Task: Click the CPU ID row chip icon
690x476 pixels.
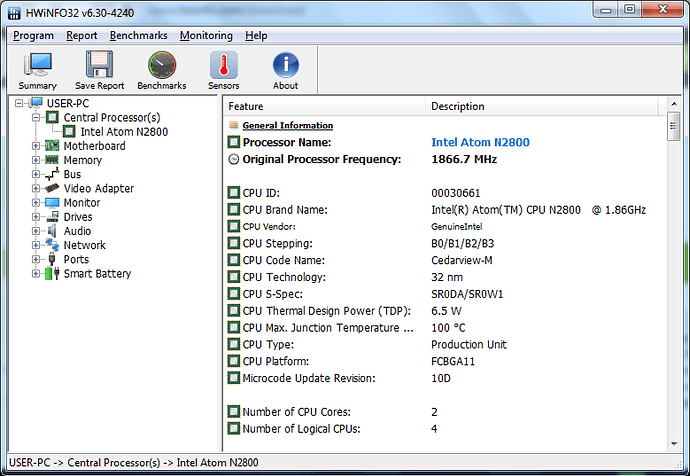Action: point(234,193)
